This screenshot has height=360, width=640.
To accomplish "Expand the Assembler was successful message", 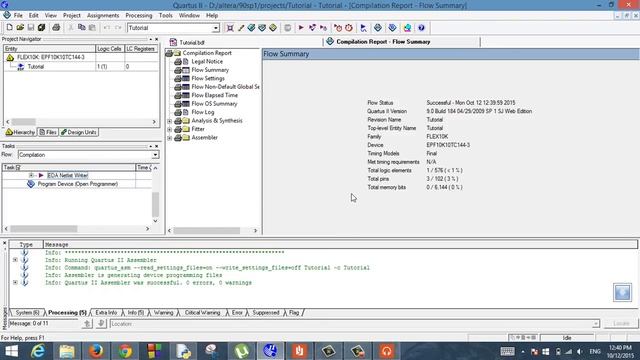I will [x=15, y=282].
